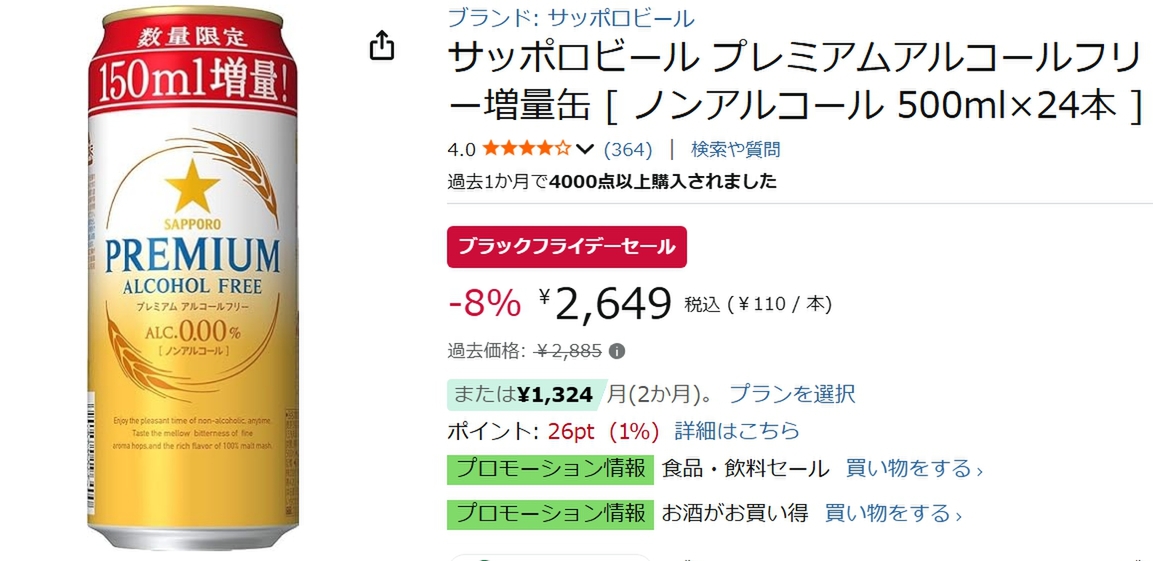Click the share icon beside the product image
This screenshot has width=1153, height=561.
click(382, 45)
